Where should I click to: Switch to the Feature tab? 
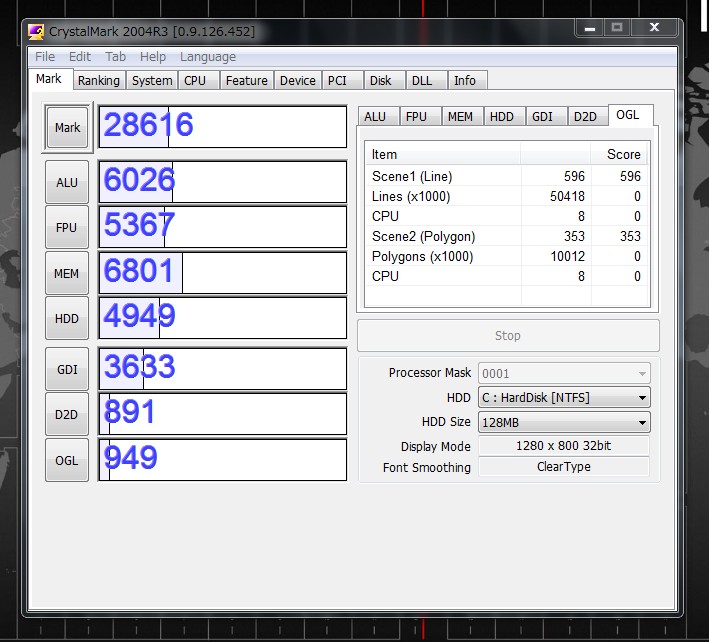pyautogui.click(x=246, y=80)
